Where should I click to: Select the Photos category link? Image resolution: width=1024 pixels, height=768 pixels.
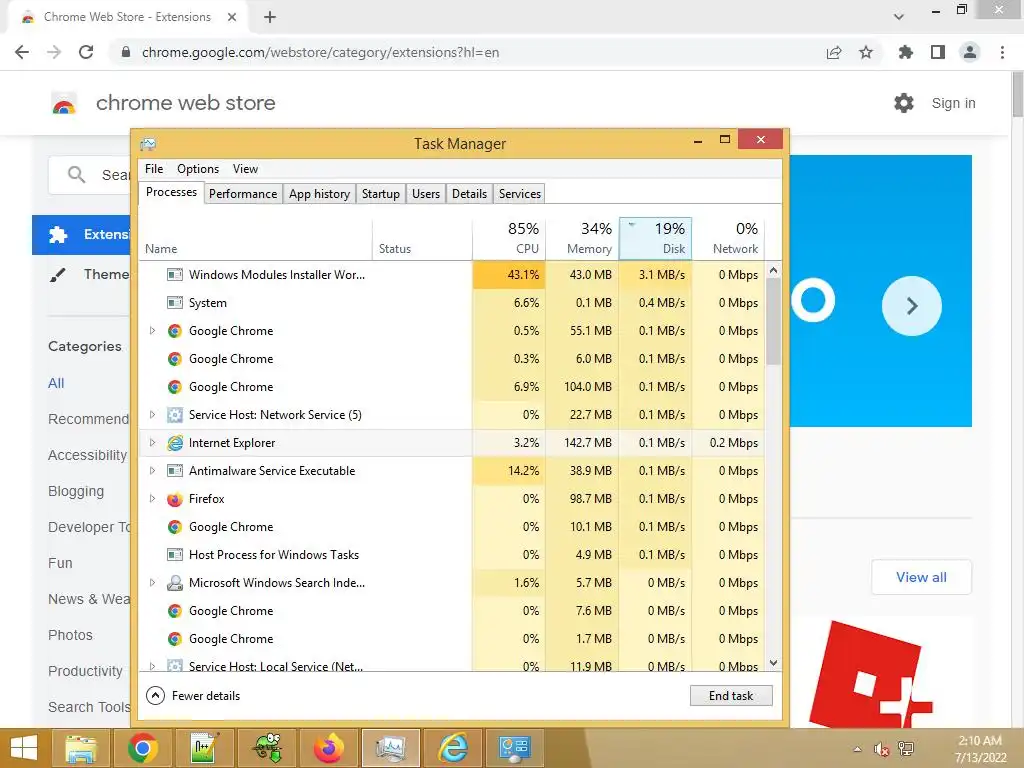click(71, 635)
